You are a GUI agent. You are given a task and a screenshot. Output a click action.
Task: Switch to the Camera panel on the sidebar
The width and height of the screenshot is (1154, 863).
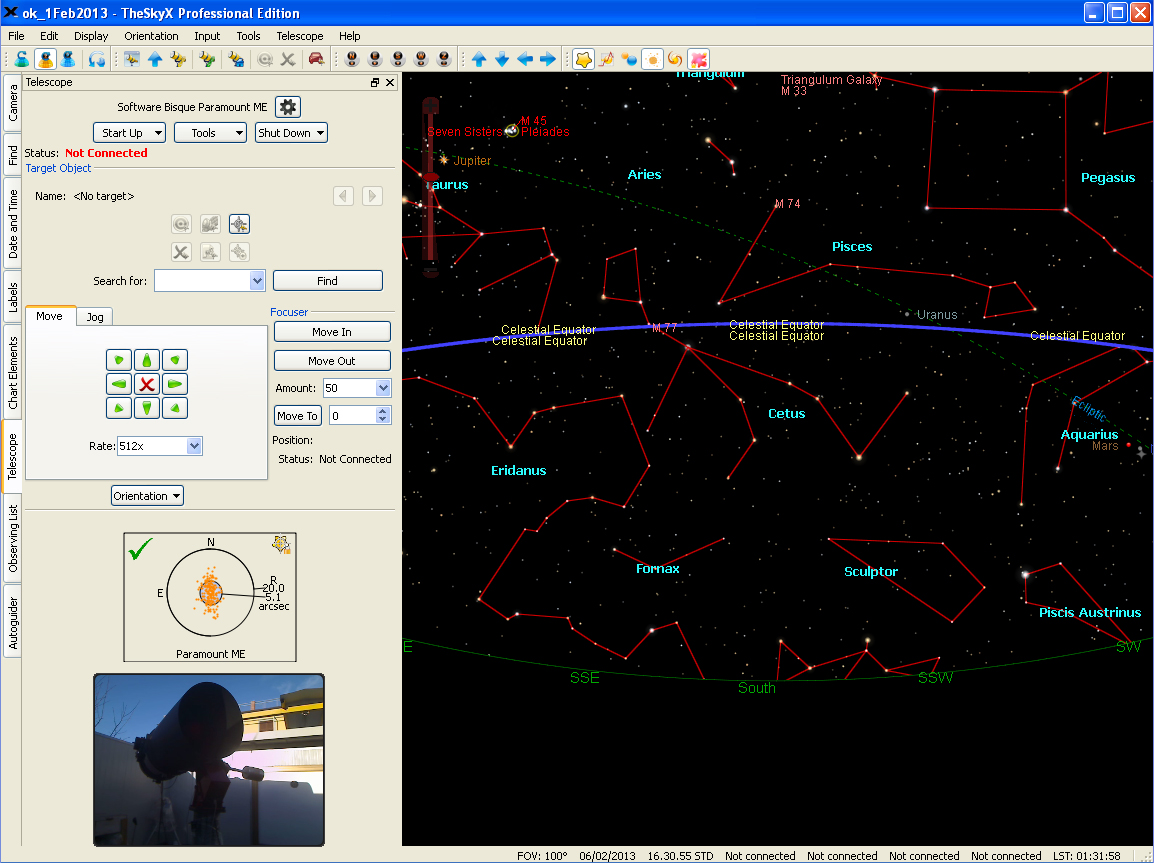click(13, 104)
